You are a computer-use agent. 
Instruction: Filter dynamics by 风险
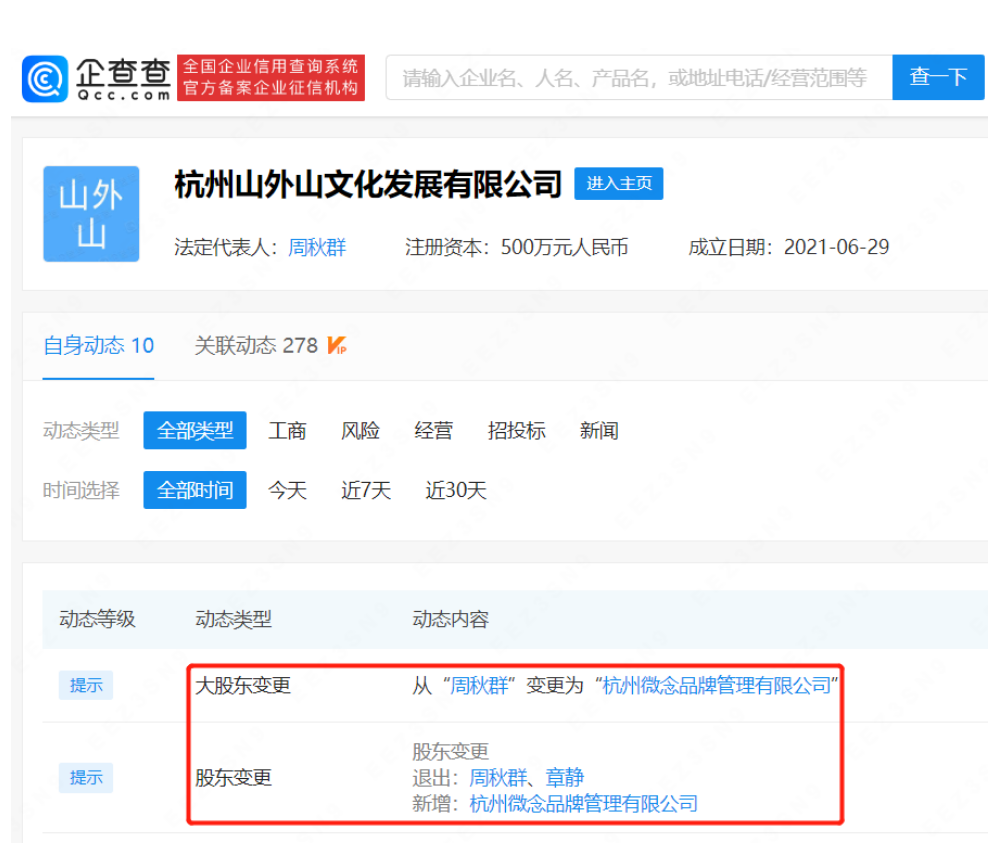[360, 431]
